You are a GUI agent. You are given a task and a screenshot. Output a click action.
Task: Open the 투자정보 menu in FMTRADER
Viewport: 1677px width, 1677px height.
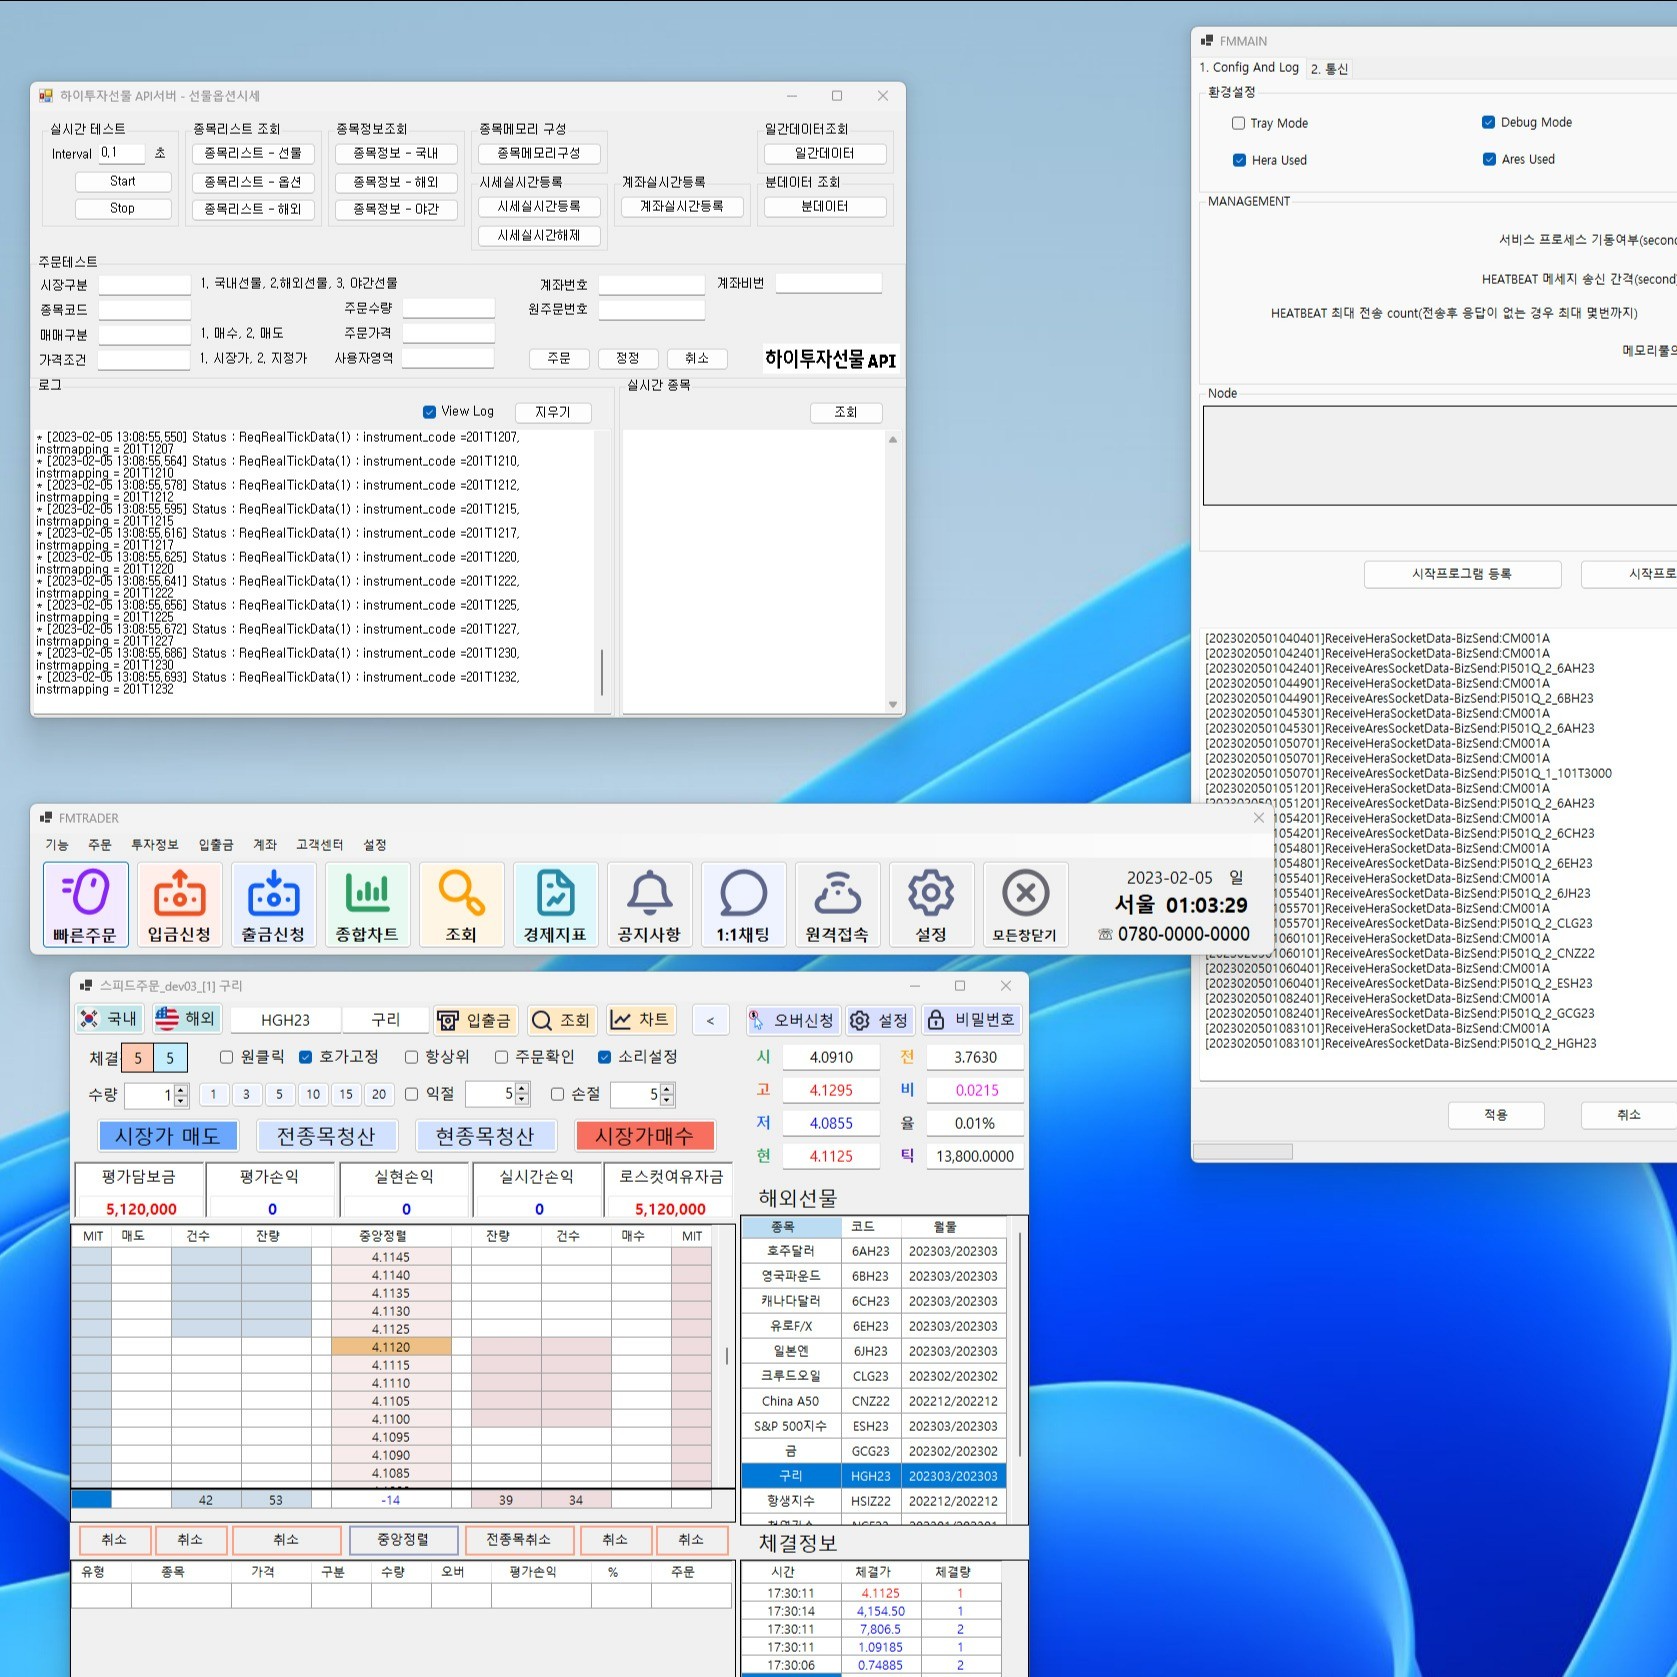coord(154,845)
